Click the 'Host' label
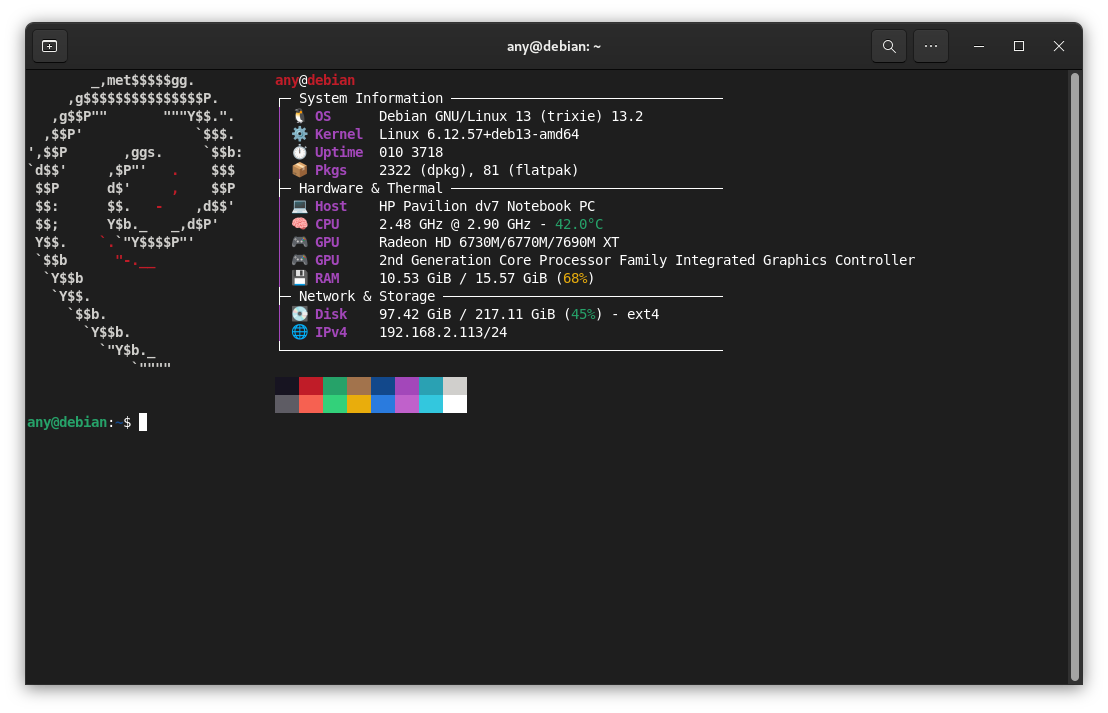 pos(331,206)
